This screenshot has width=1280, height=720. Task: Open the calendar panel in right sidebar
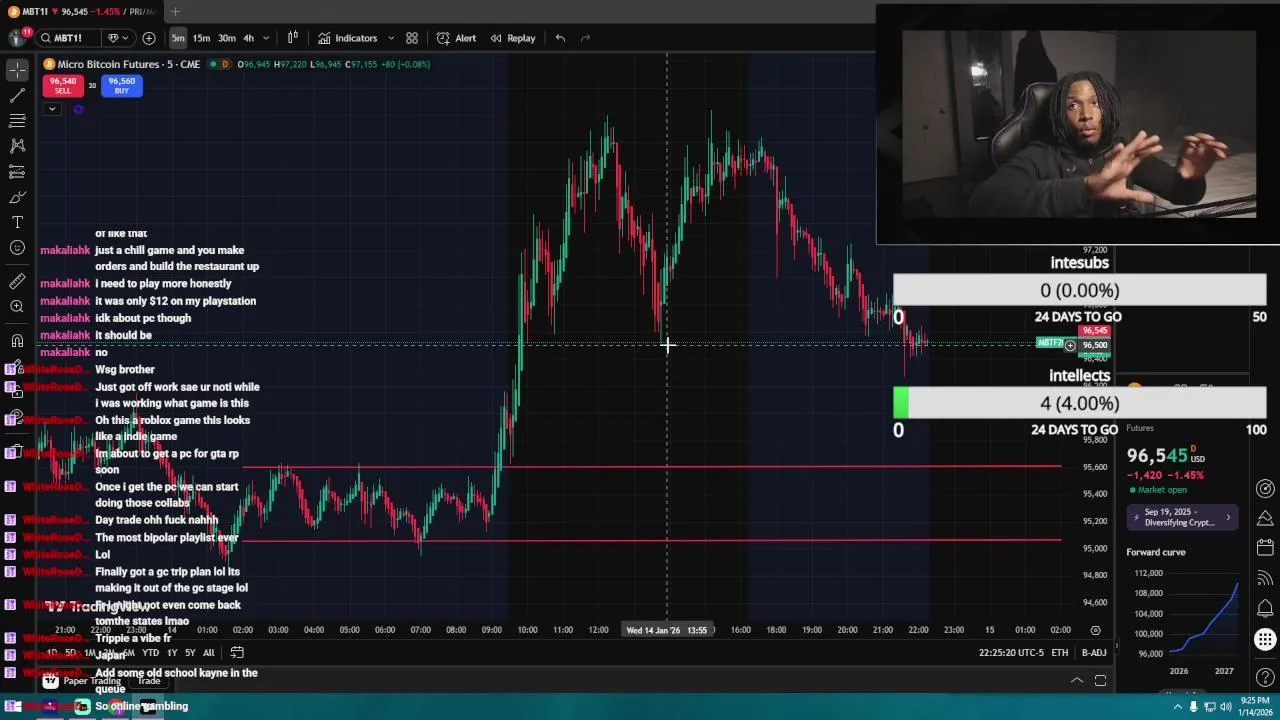tap(1265, 547)
